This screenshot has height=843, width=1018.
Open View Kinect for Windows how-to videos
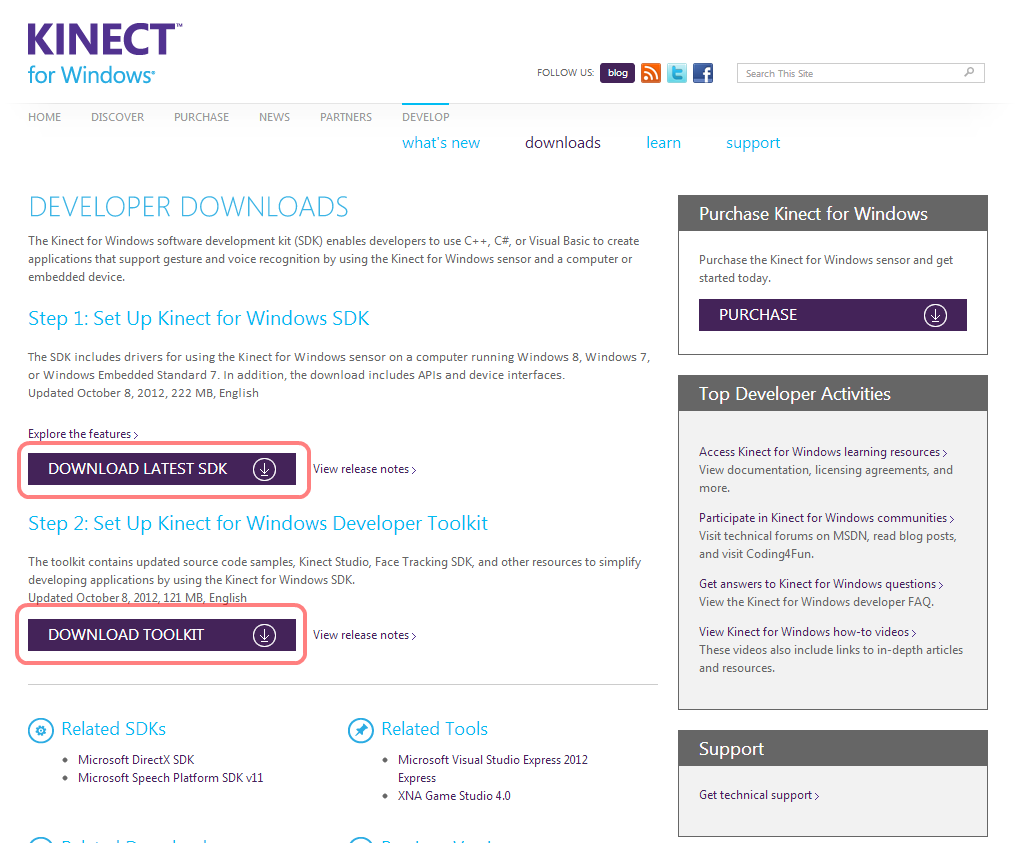coord(806,632)
